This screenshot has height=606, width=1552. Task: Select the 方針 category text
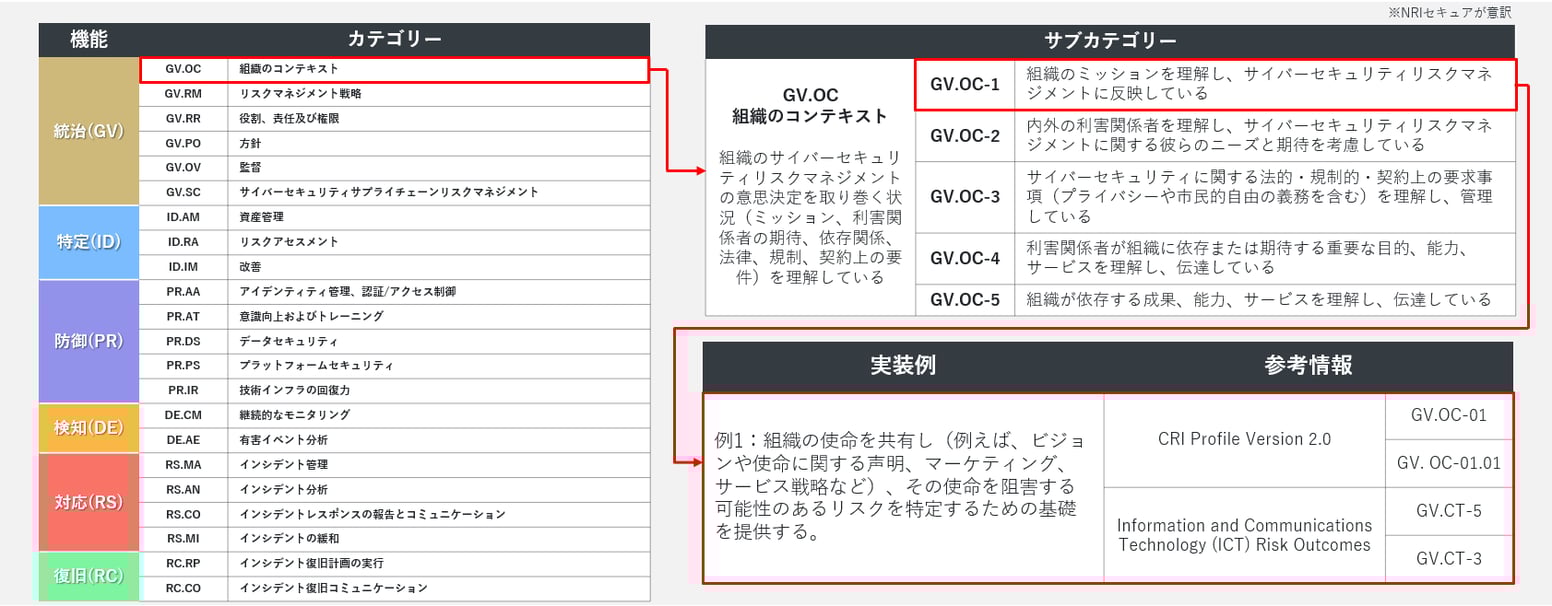click(x=250, y=143)
